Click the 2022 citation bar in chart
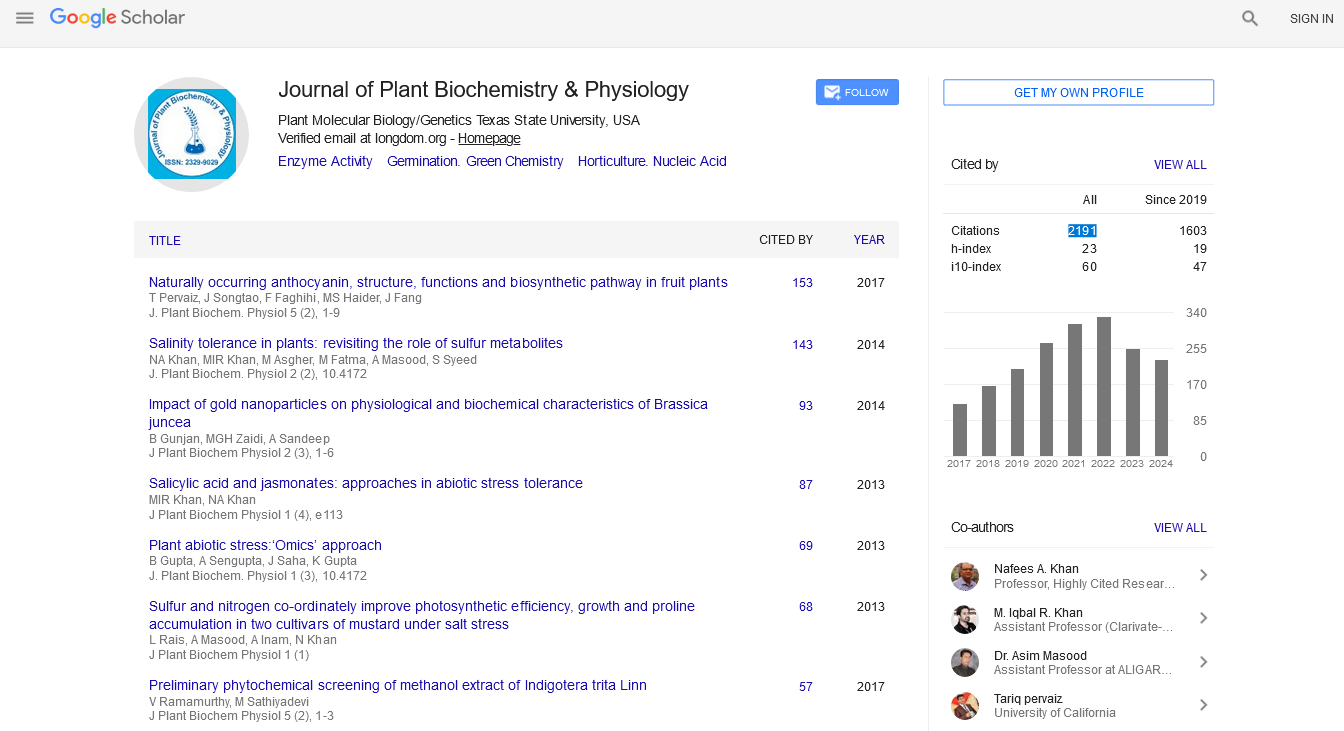This screenshot has height=731, width=1344. point(1103,386)
